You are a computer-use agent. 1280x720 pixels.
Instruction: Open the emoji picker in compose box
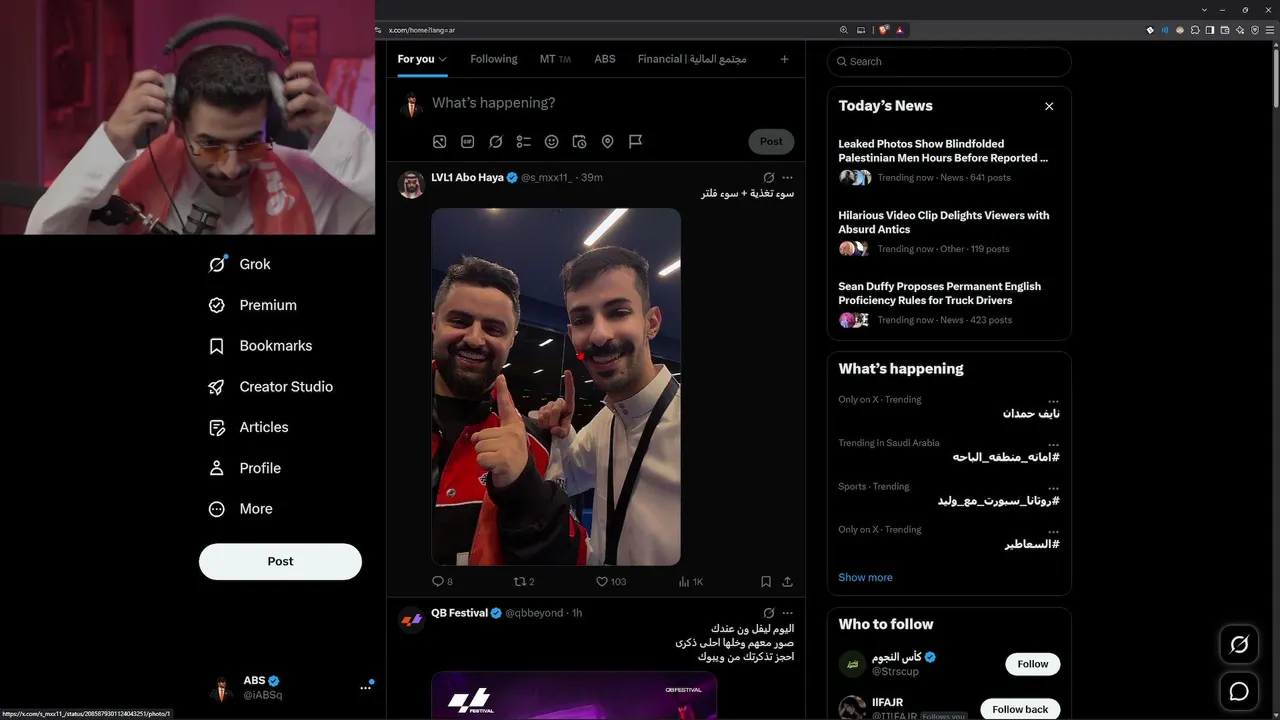tap(551, 142)
